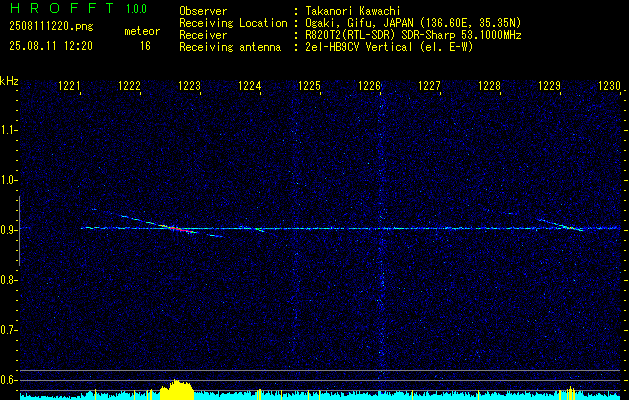This screenshot has width=629, height=400.
Task: Click the kHz axis unit label
Action: pos(9,81)
